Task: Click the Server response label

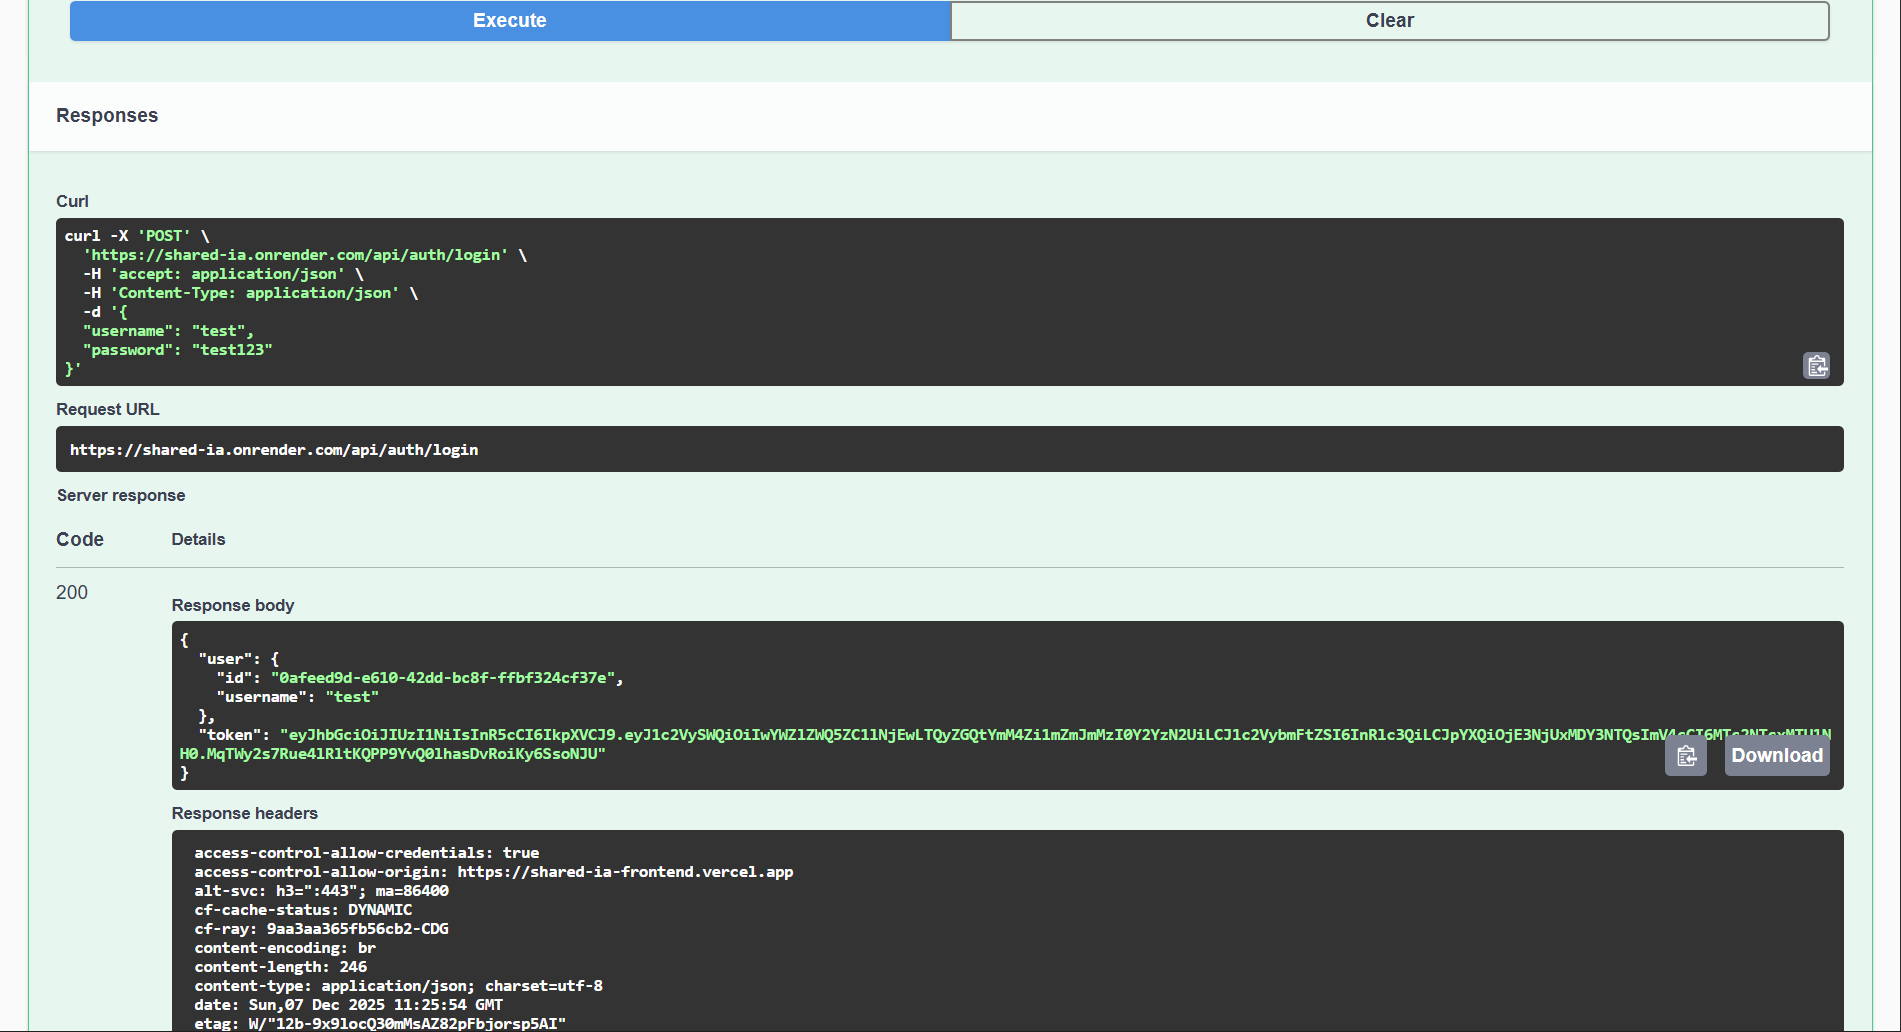Action: [121, 495]
